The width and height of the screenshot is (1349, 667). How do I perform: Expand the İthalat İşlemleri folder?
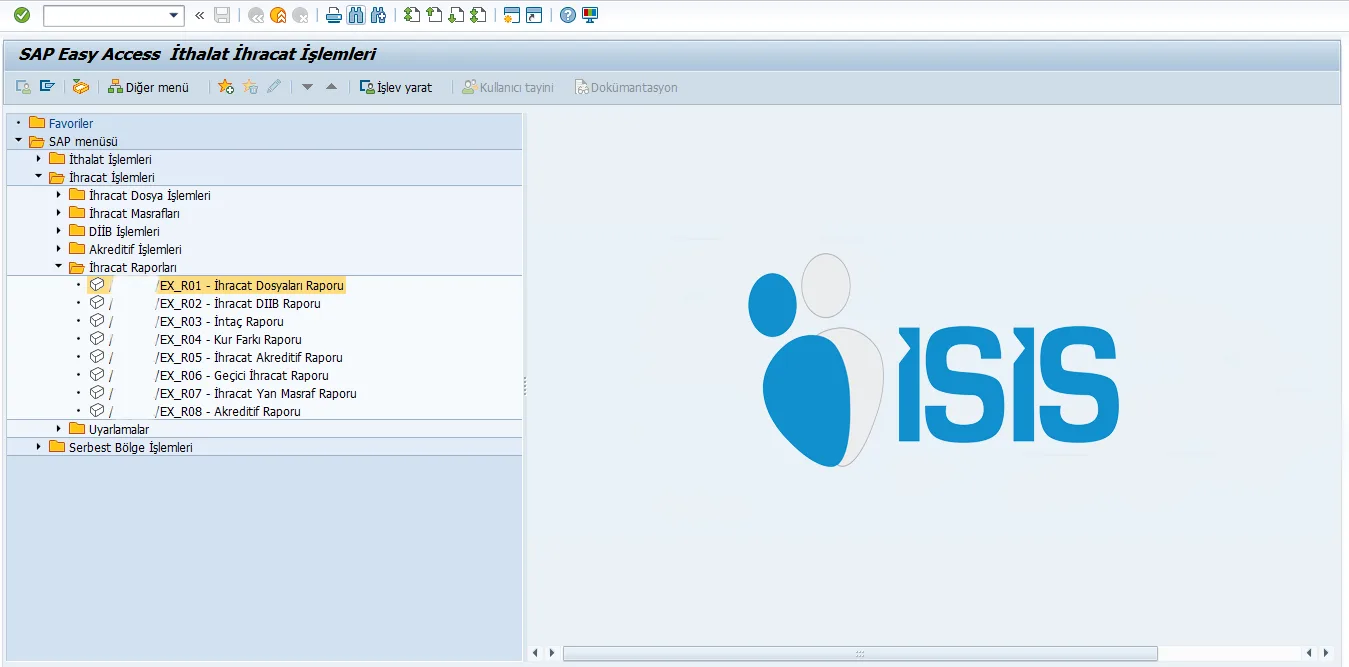point(38,159)
